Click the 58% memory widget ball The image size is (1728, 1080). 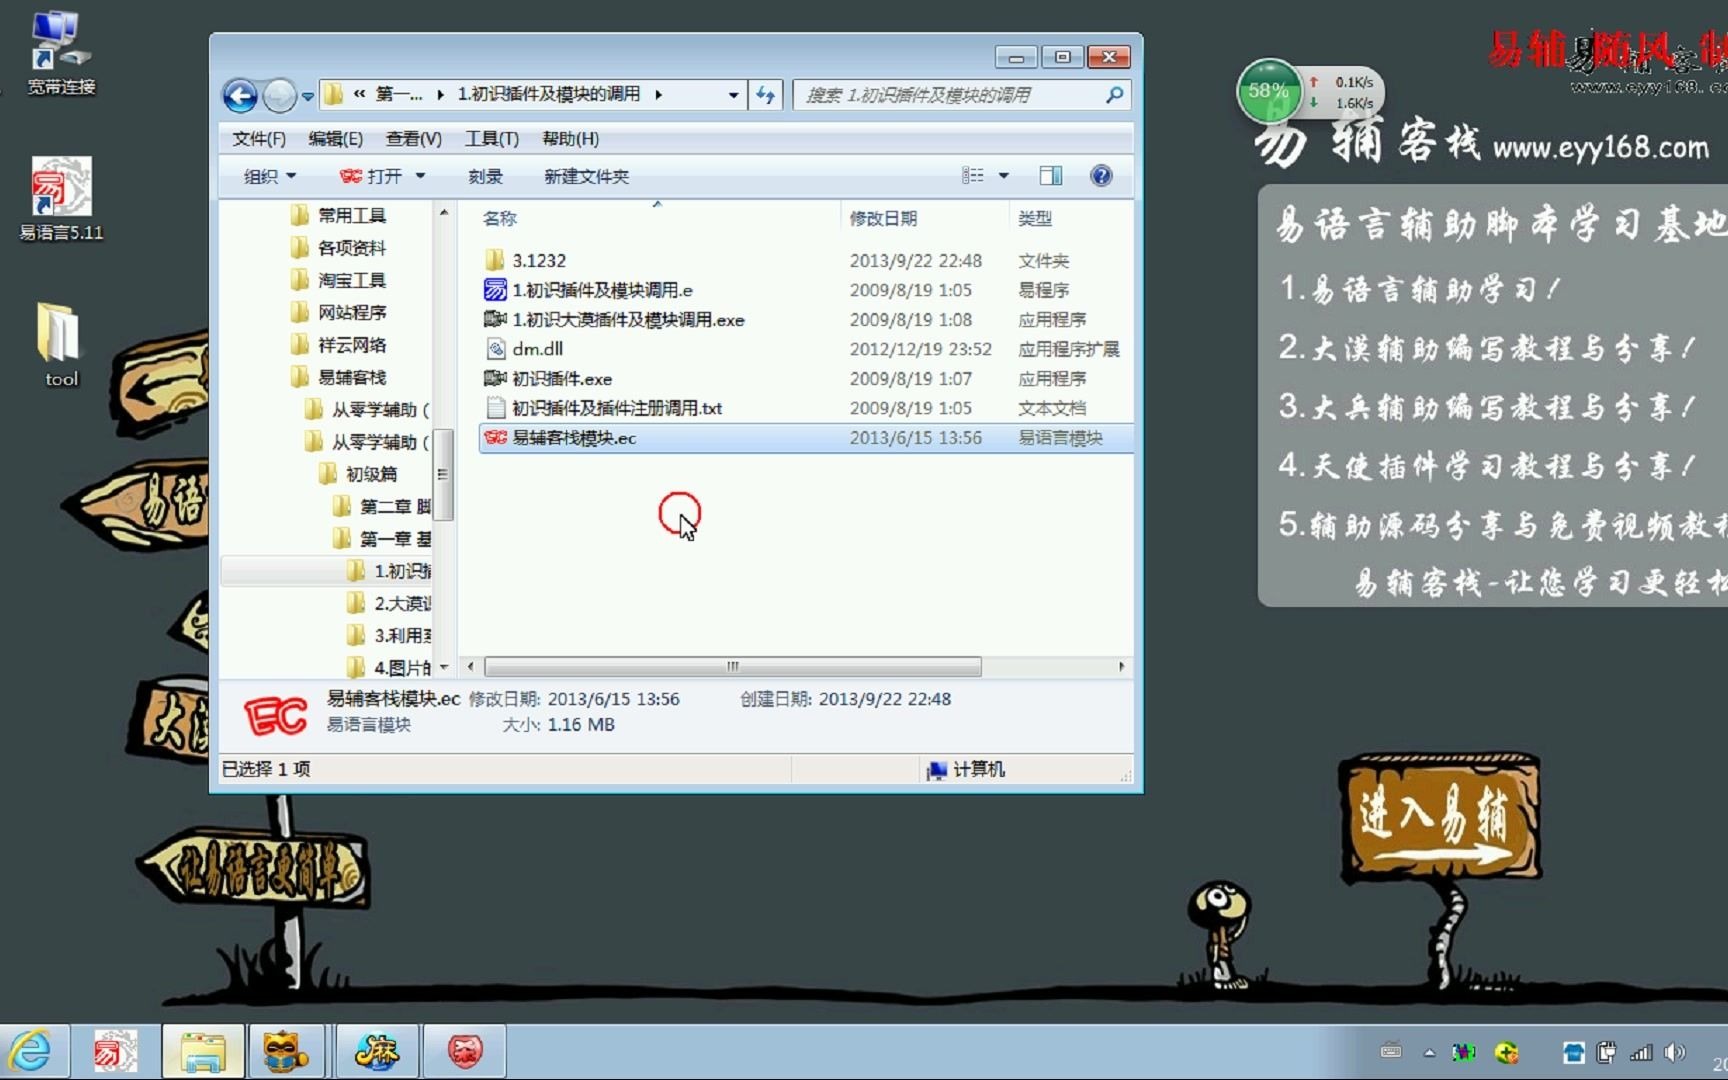(1268, 91)
